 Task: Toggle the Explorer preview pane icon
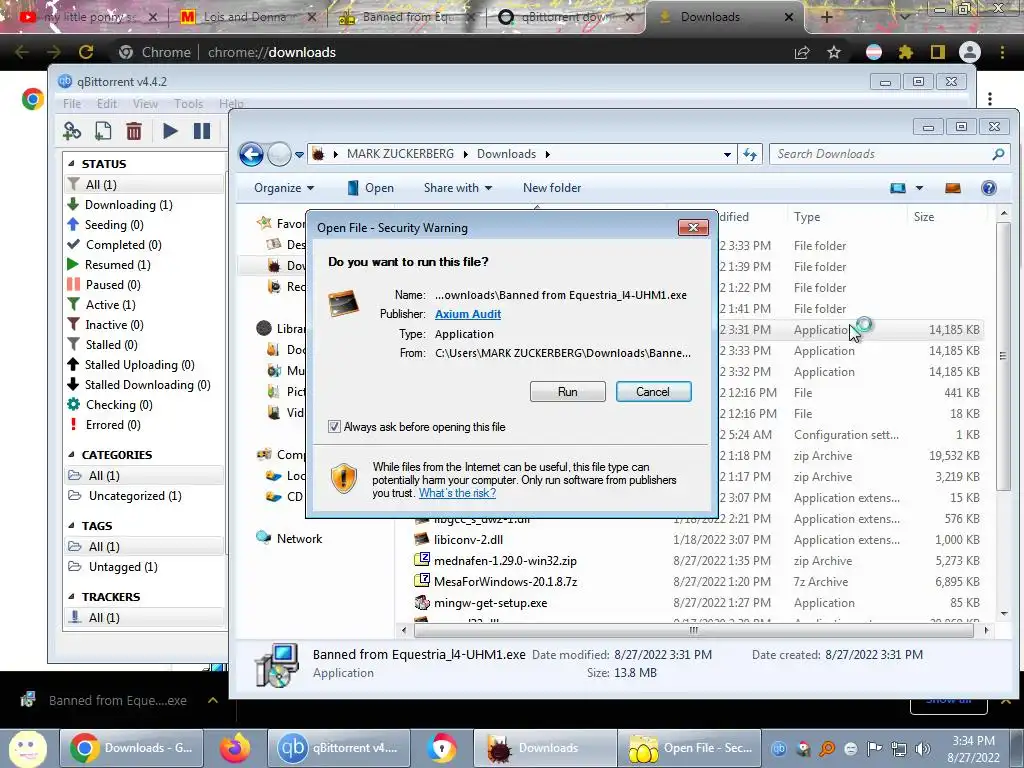[953, 188]
